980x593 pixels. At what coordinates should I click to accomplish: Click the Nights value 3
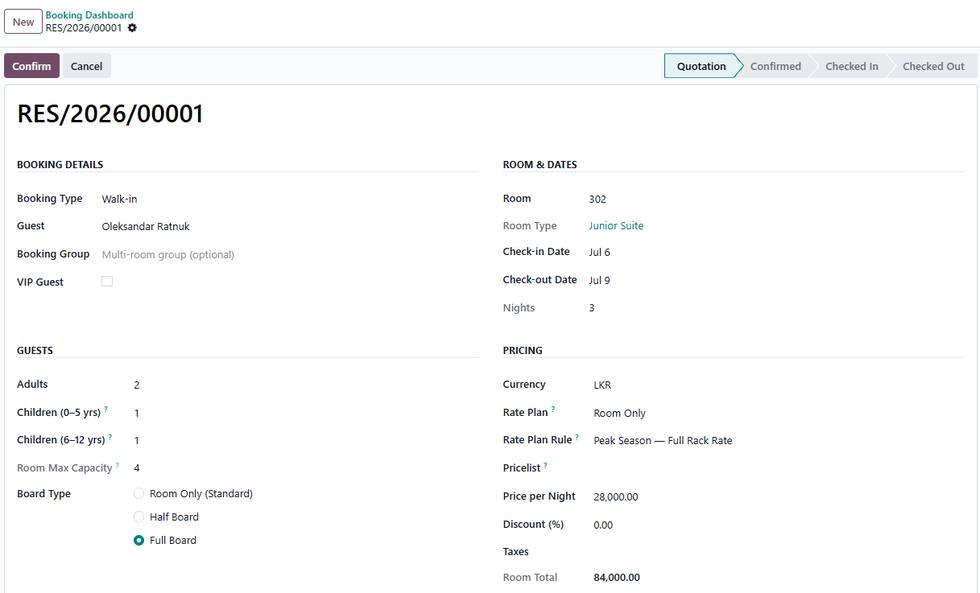click(591, 308)
